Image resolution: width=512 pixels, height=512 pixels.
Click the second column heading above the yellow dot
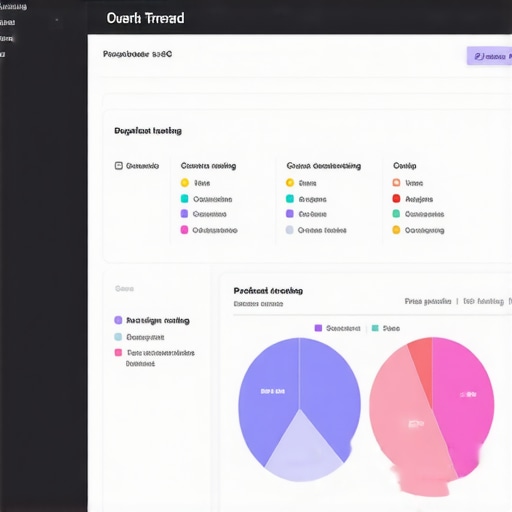[208, 166]
